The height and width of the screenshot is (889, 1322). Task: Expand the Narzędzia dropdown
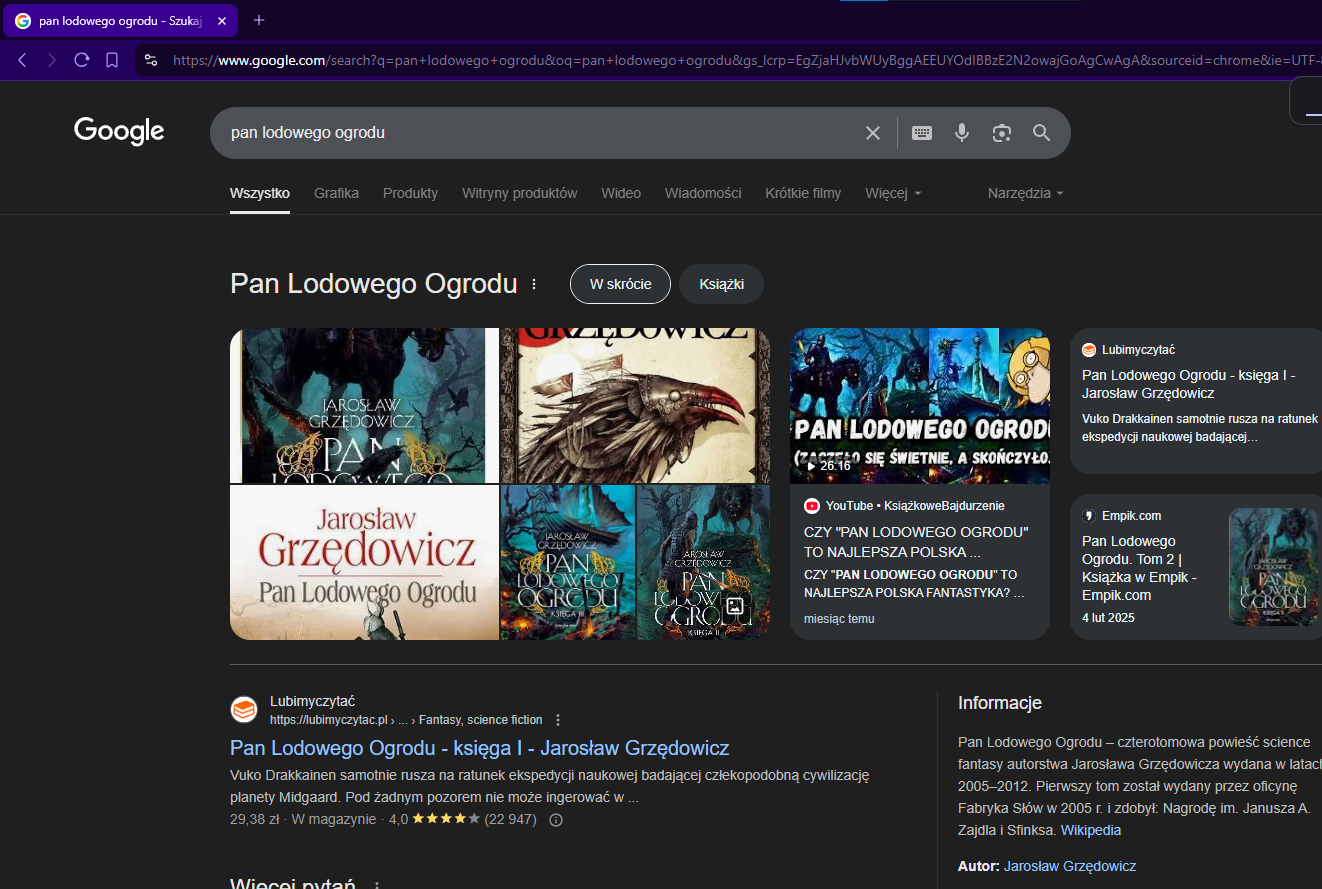(1025, 193)
